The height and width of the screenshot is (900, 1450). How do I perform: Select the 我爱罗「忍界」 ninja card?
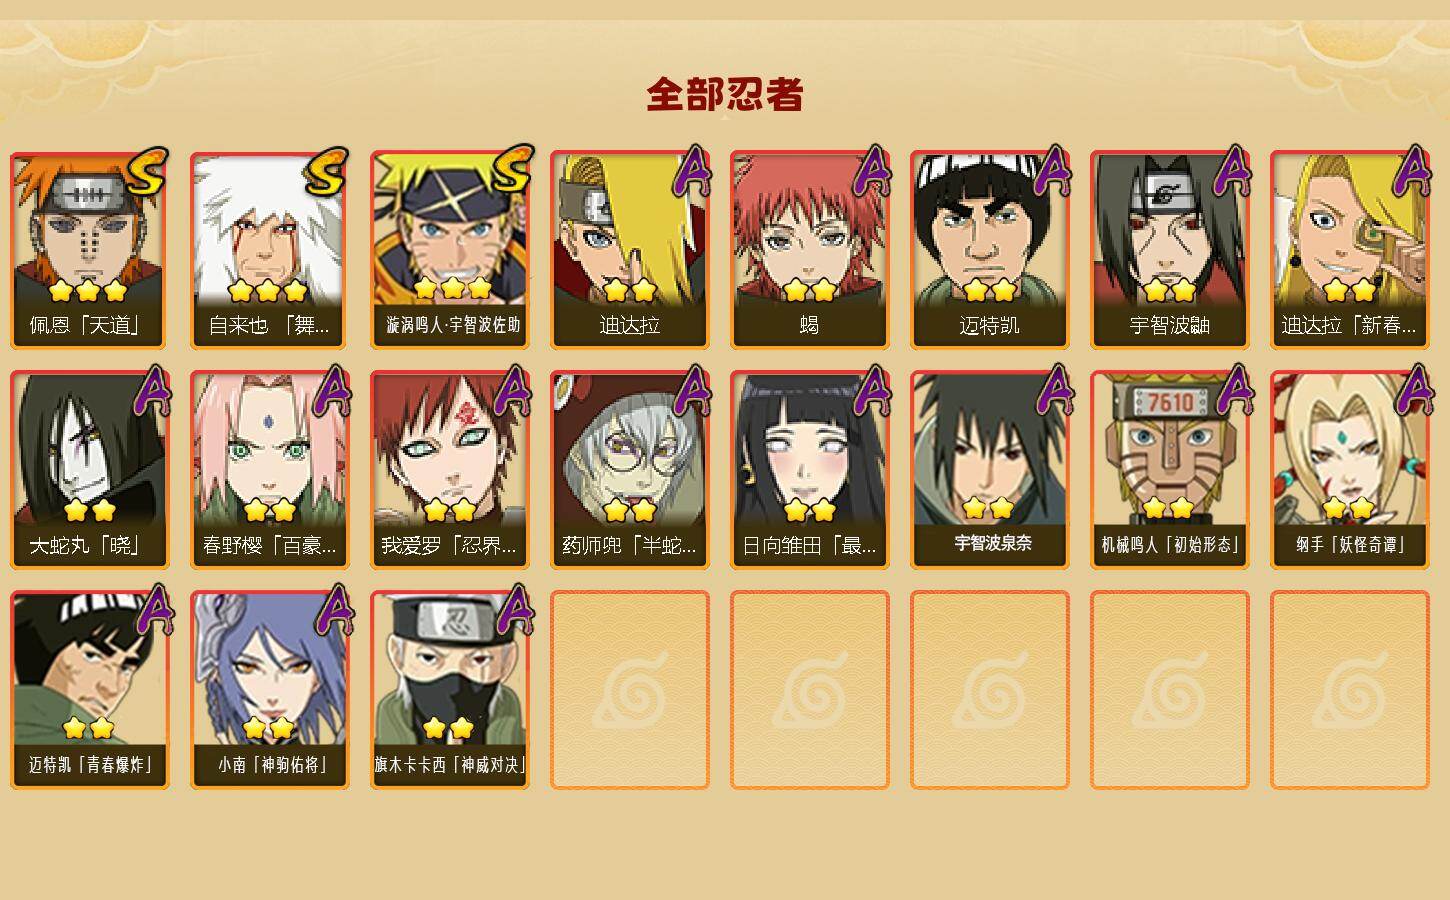point(450,470)
